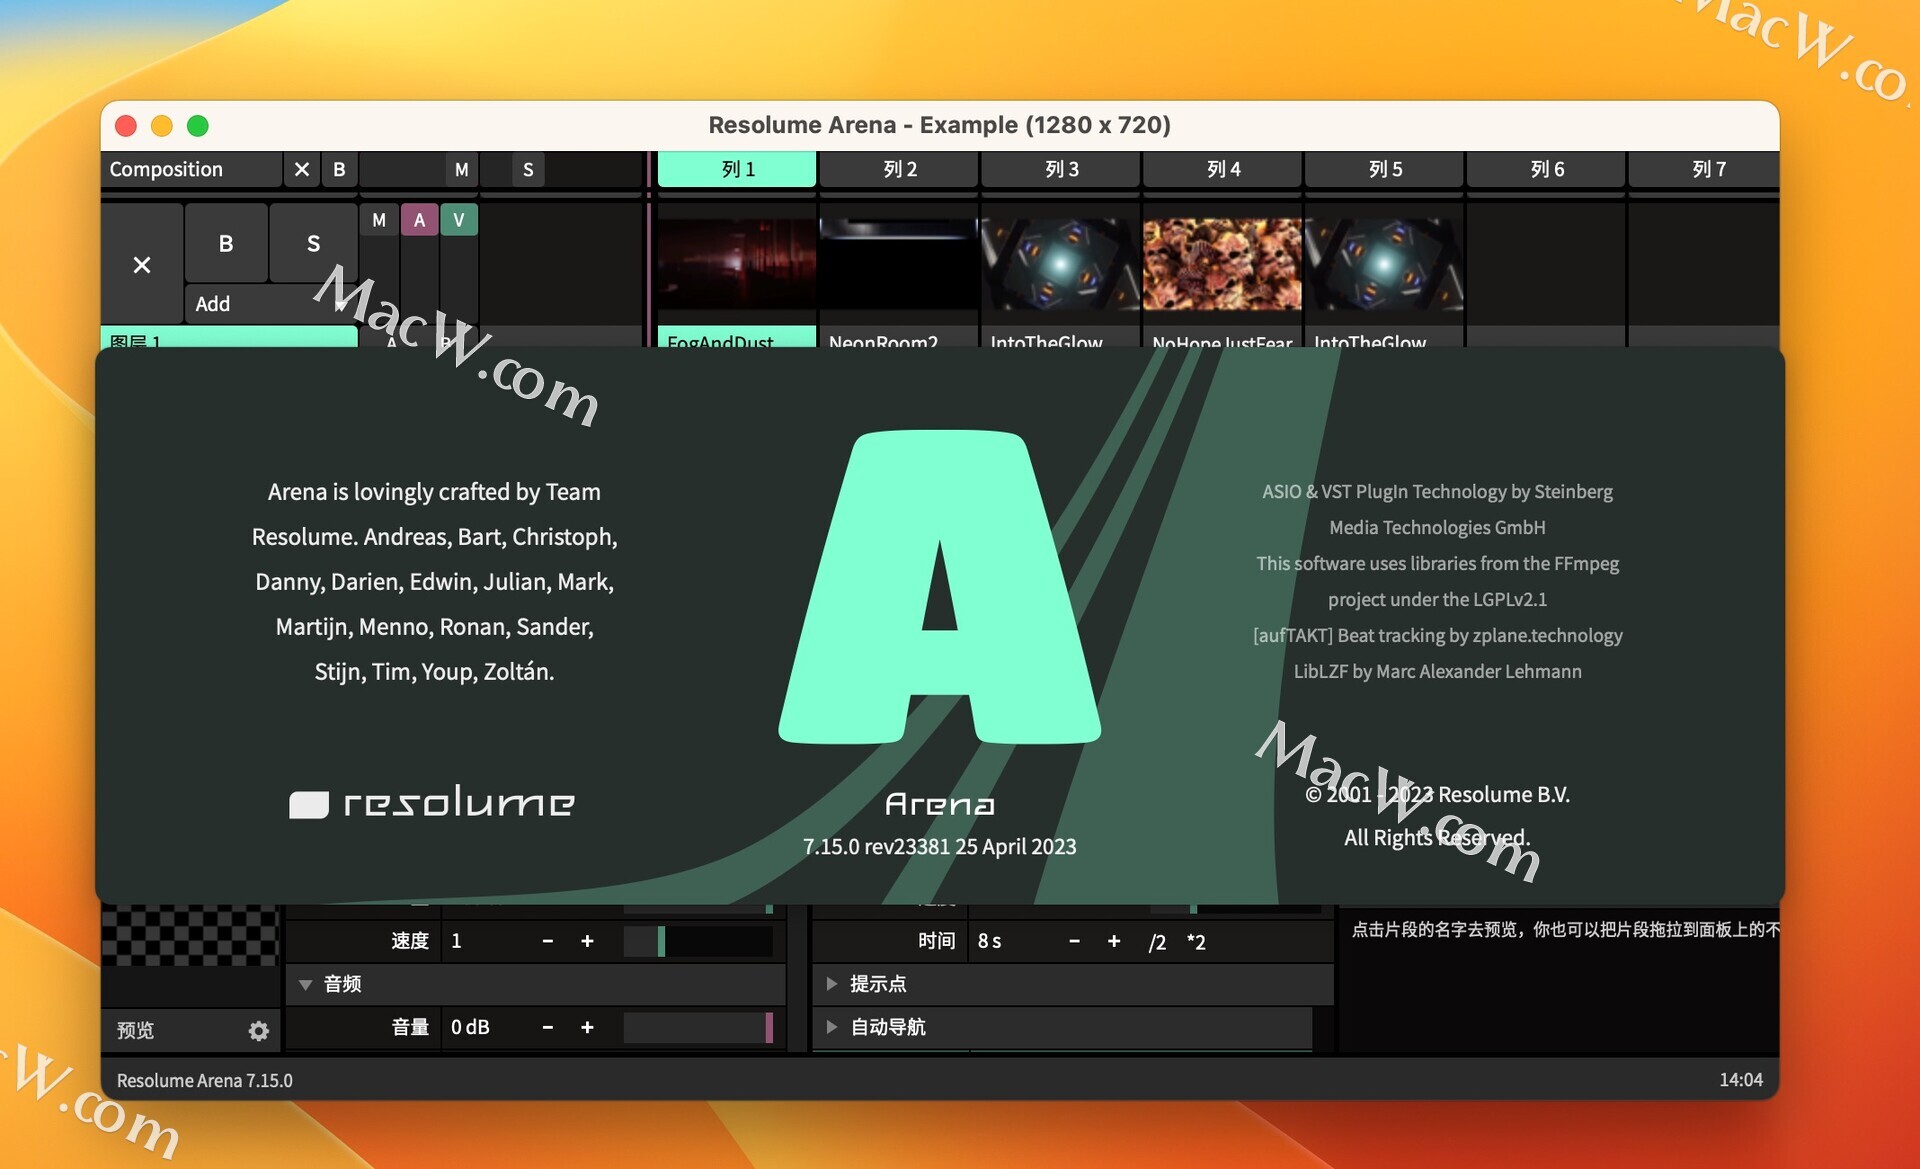1920x1169 pixels.
Task: Adjust the 速度 speed slider
Action: coord(698,941)
